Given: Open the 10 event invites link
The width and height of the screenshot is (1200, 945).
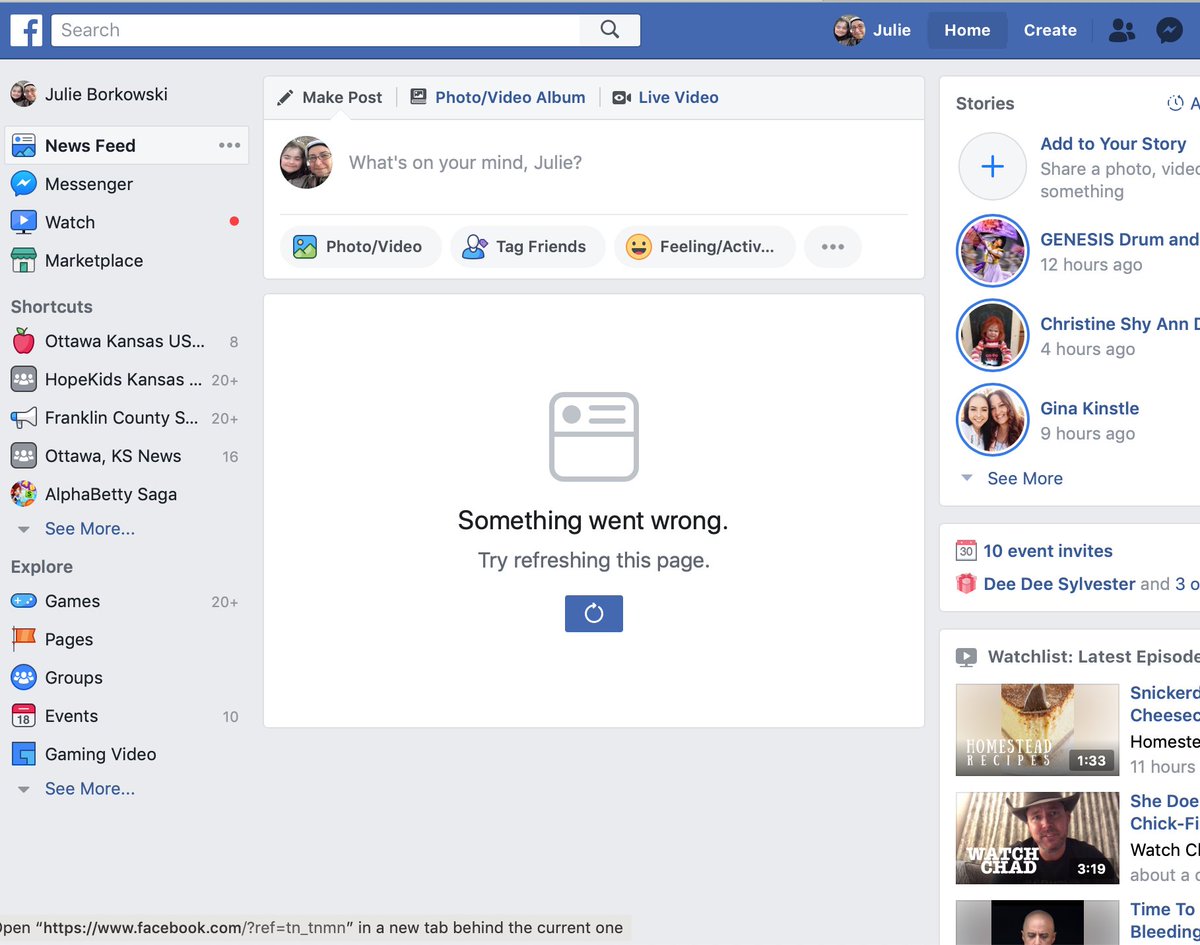Looking at the screenshot, I should [x=1048, y=551].
